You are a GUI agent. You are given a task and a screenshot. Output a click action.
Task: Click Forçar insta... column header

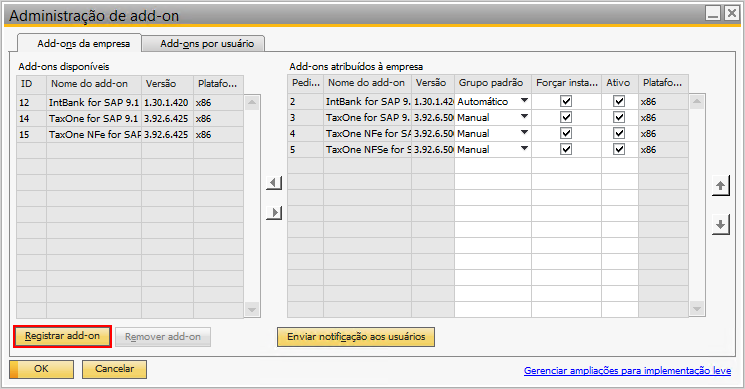click(x=566, y=83)
